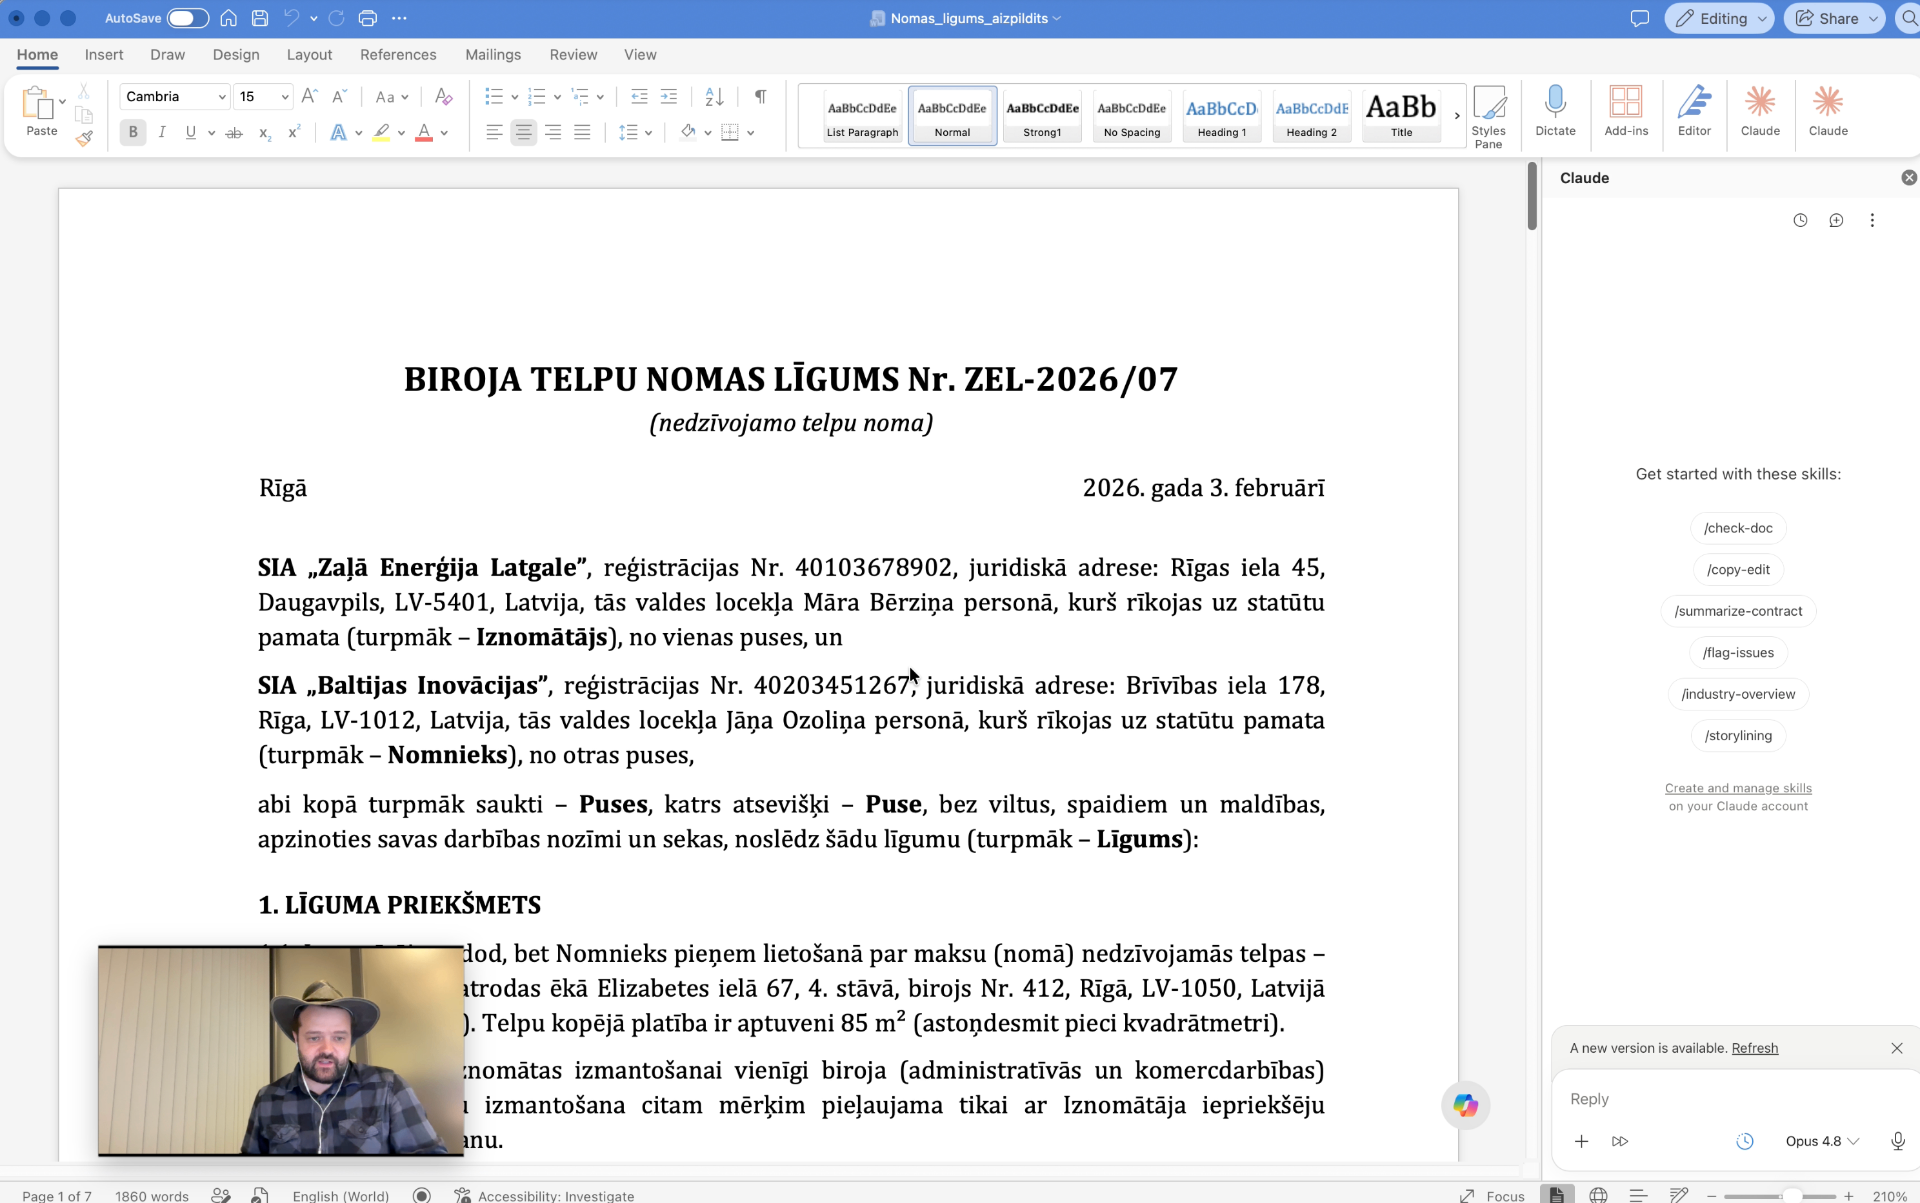The width and height of the screenshot is (1920, 1203).
Task: Select the /check-doc skill
Action: pos(1738,528)
